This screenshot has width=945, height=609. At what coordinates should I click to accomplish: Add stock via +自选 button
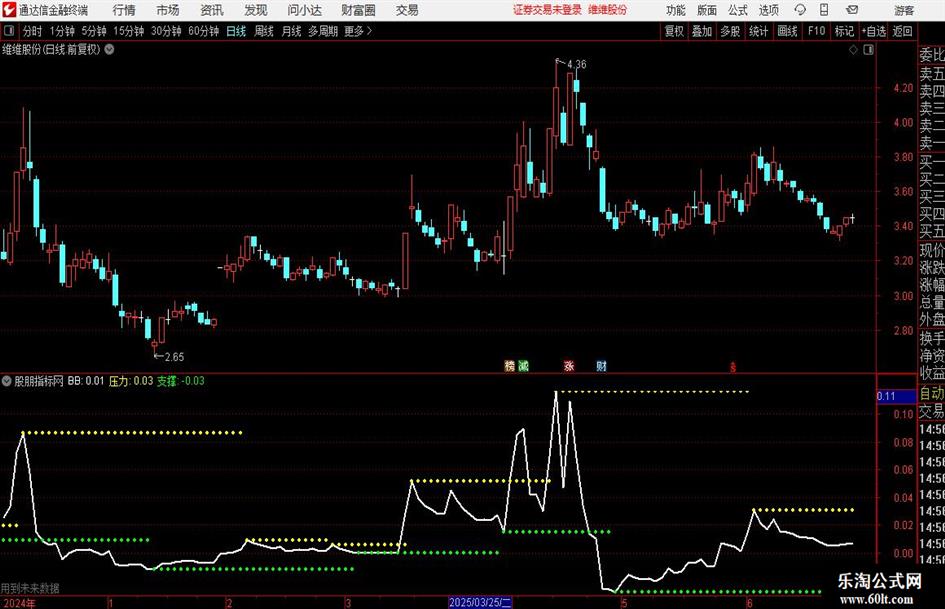click(x=874, y=31)
